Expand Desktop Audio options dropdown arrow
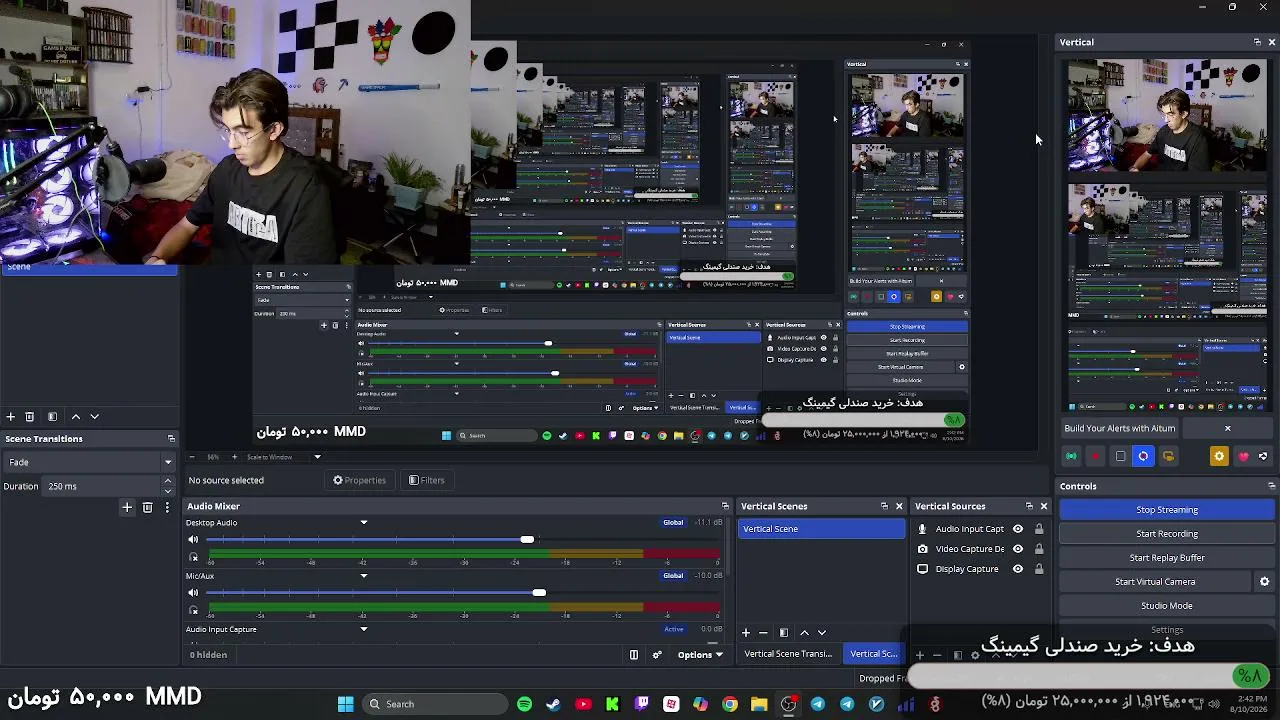This screenshot has width=1280, height=720. point(364,523)
